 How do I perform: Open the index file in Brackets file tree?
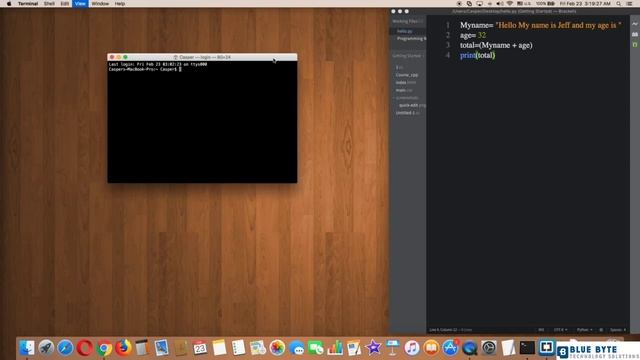click(x=405, y=83)
